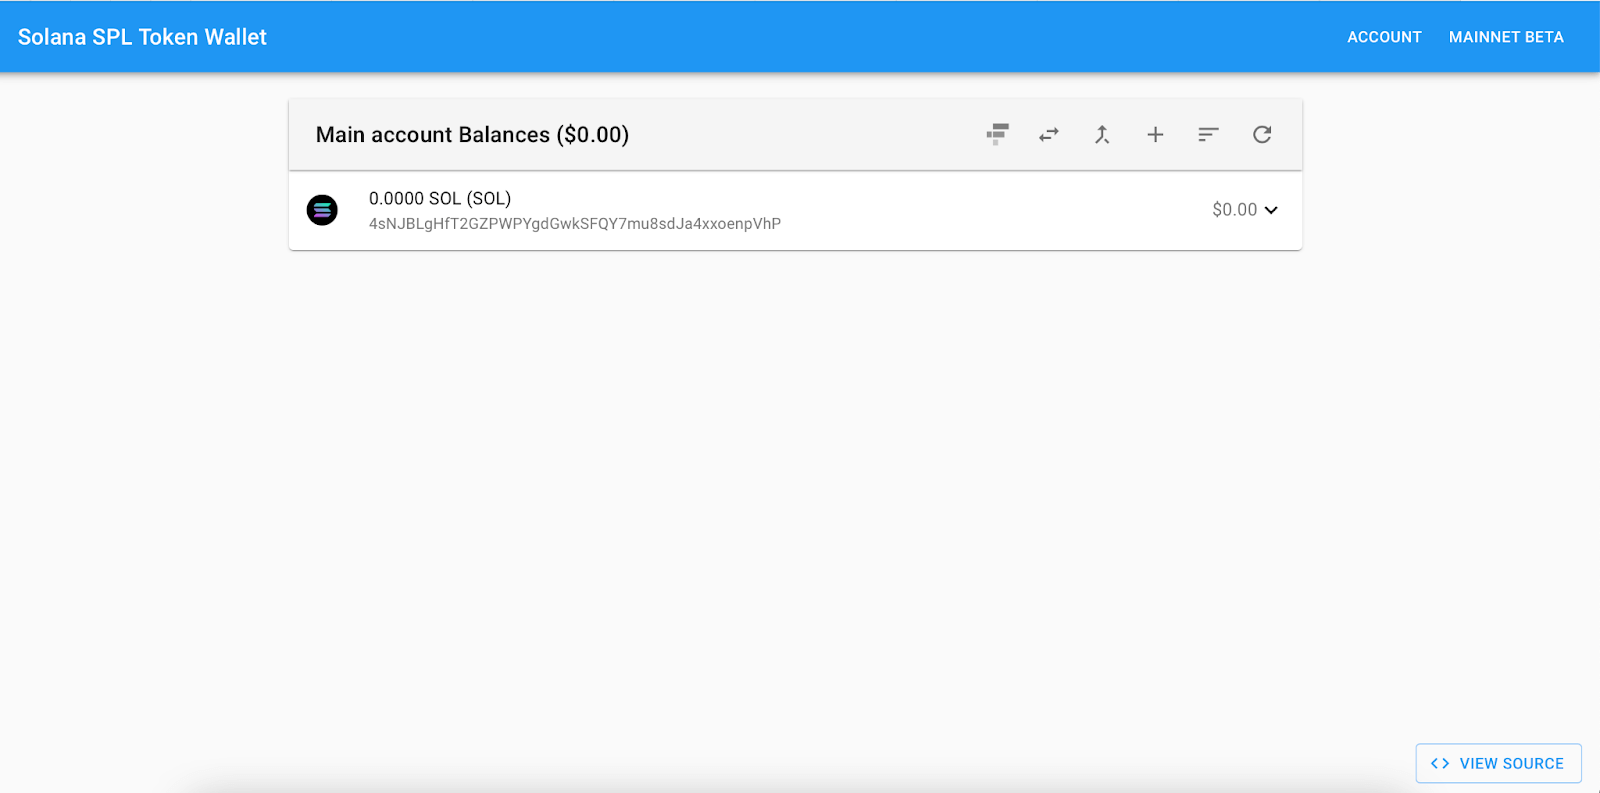Add a token with plus icon
The height and width of the screenshot is (793, 1600).
coord(1155,134)
